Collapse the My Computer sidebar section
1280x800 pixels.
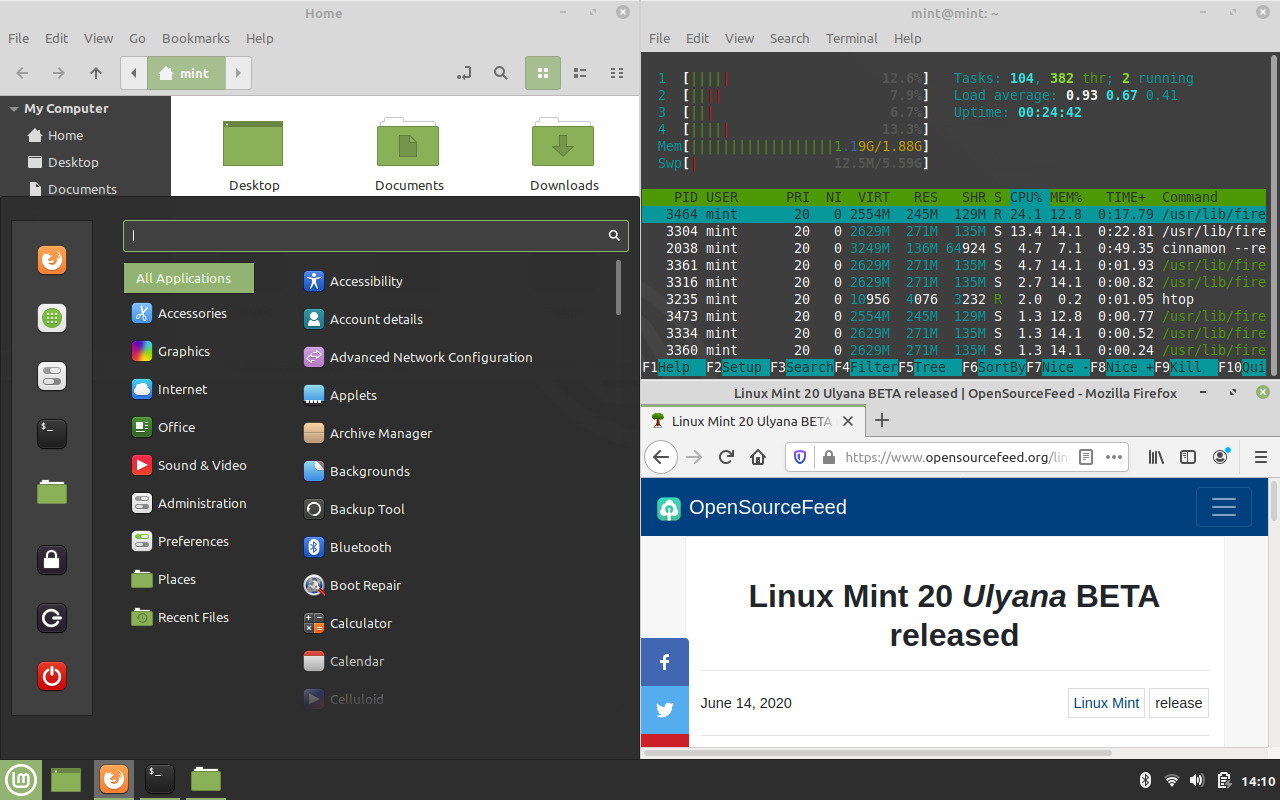[14, 109]
